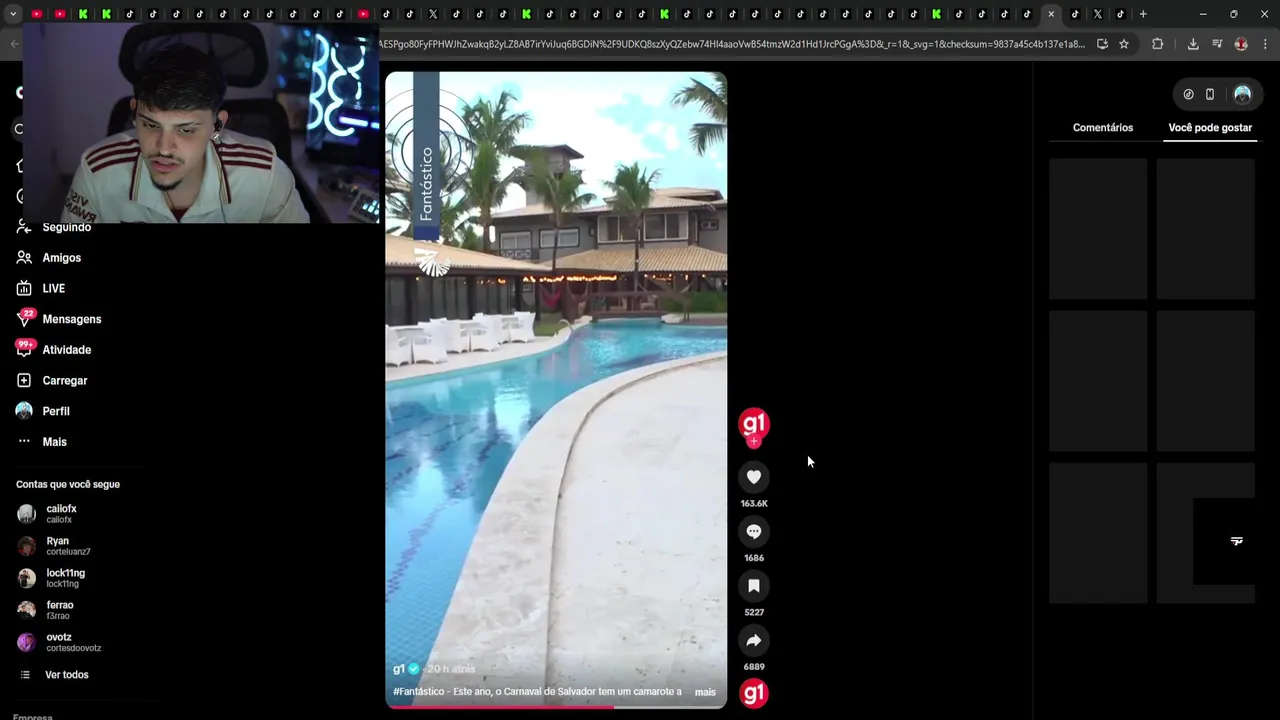Click the 163.6K likes count
The image size is (1280, 720).
(x=754, y=504)
